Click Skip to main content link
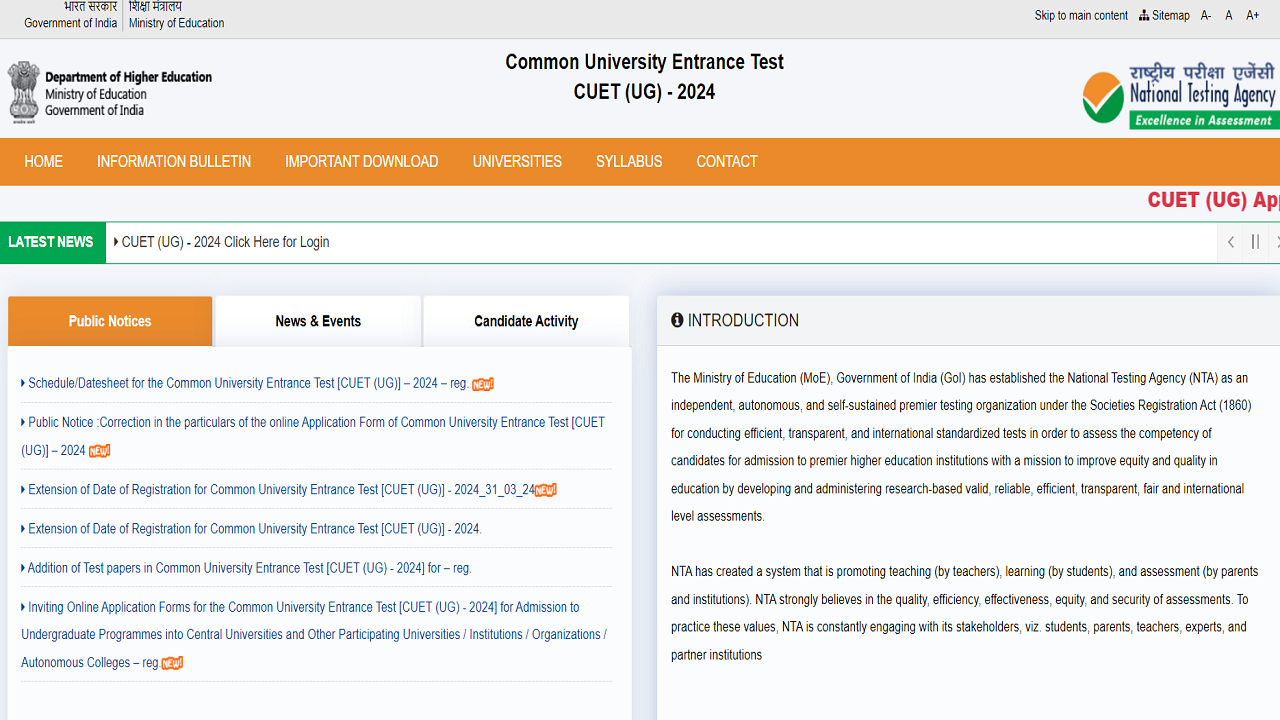The width and height of the screenshot is (1280, 720). point(1081,15)
